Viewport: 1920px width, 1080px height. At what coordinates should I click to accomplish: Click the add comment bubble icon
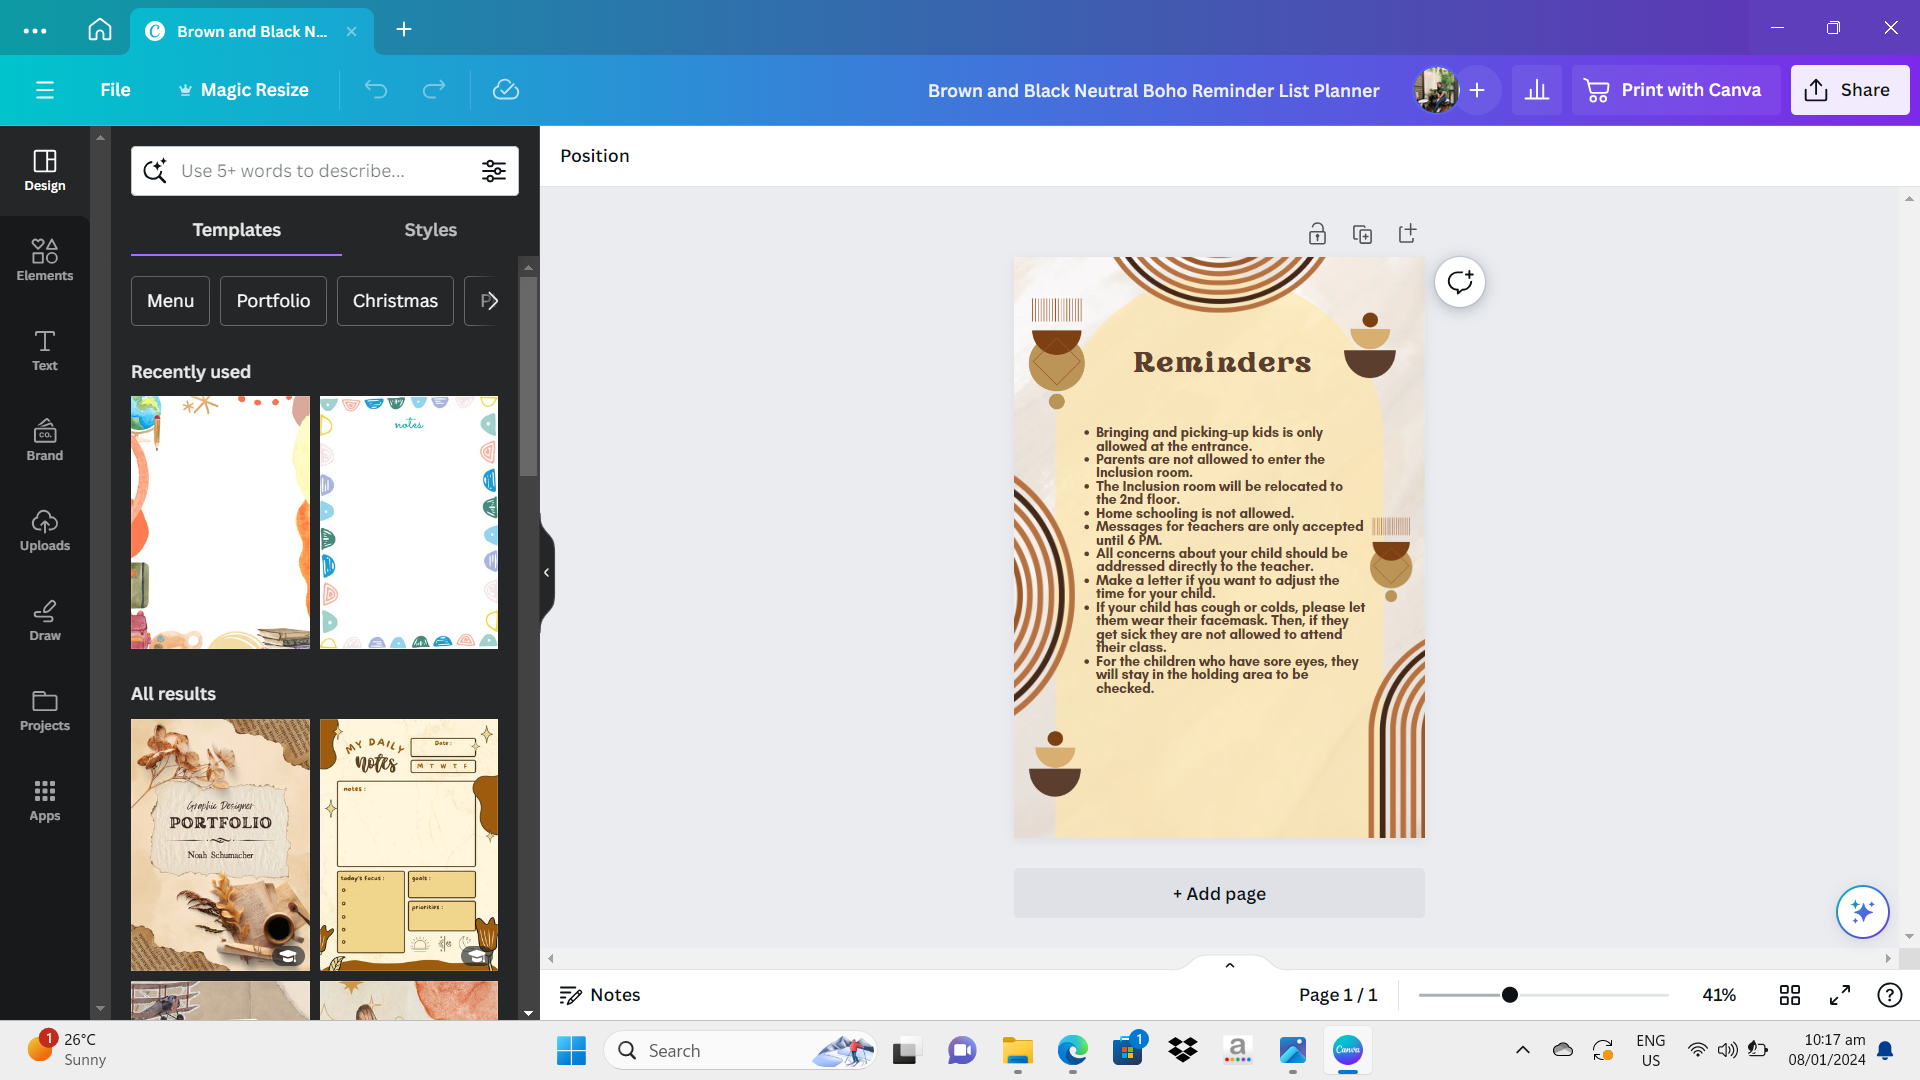pyautogui.click(x=1459, y=282)
